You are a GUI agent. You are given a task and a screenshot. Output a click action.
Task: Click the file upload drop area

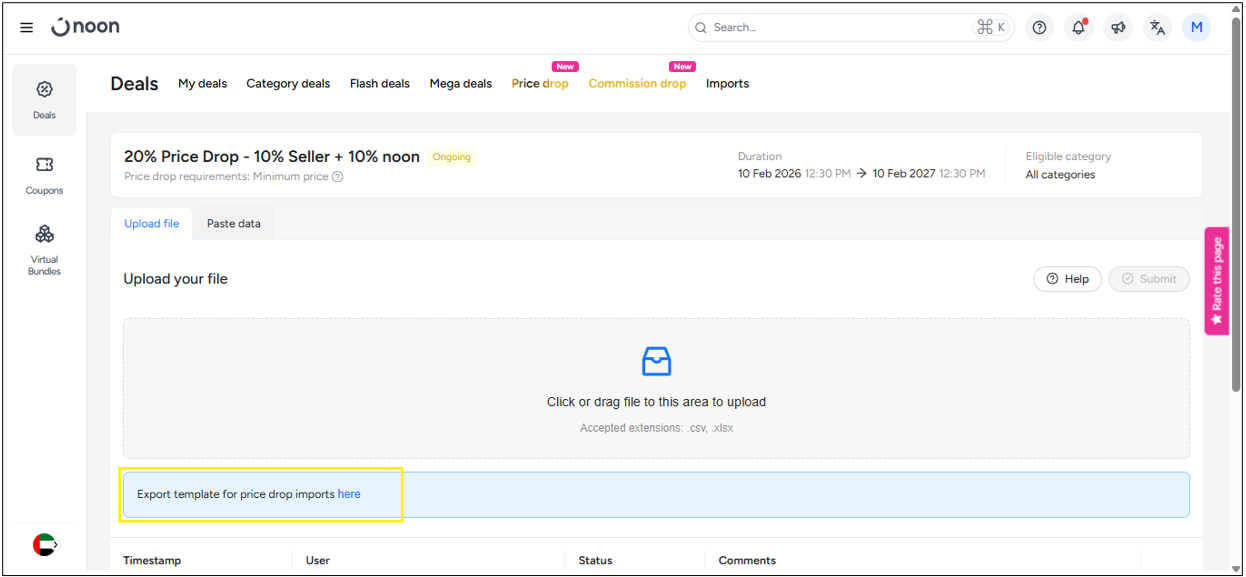(656, 388)
